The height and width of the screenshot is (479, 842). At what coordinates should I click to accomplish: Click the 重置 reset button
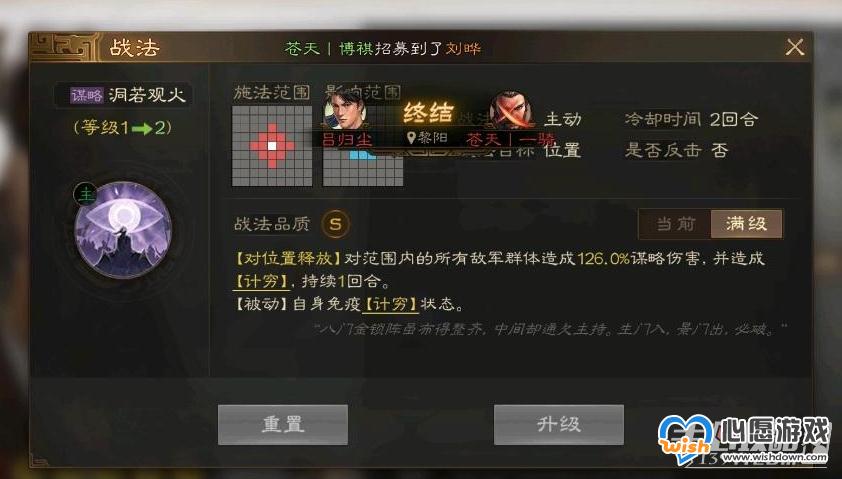click(x=283, y=424)
